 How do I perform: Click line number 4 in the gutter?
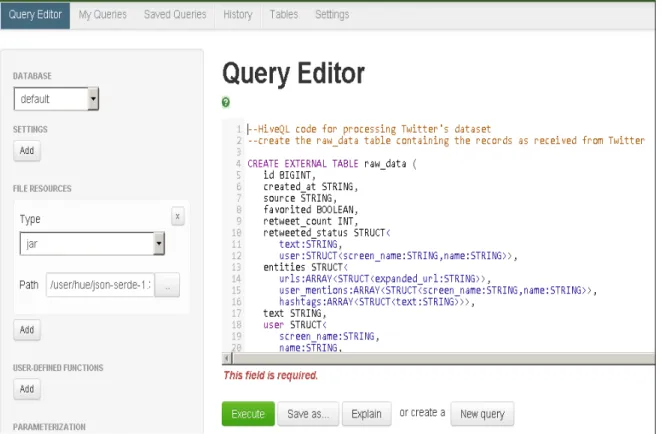(239, 164)
